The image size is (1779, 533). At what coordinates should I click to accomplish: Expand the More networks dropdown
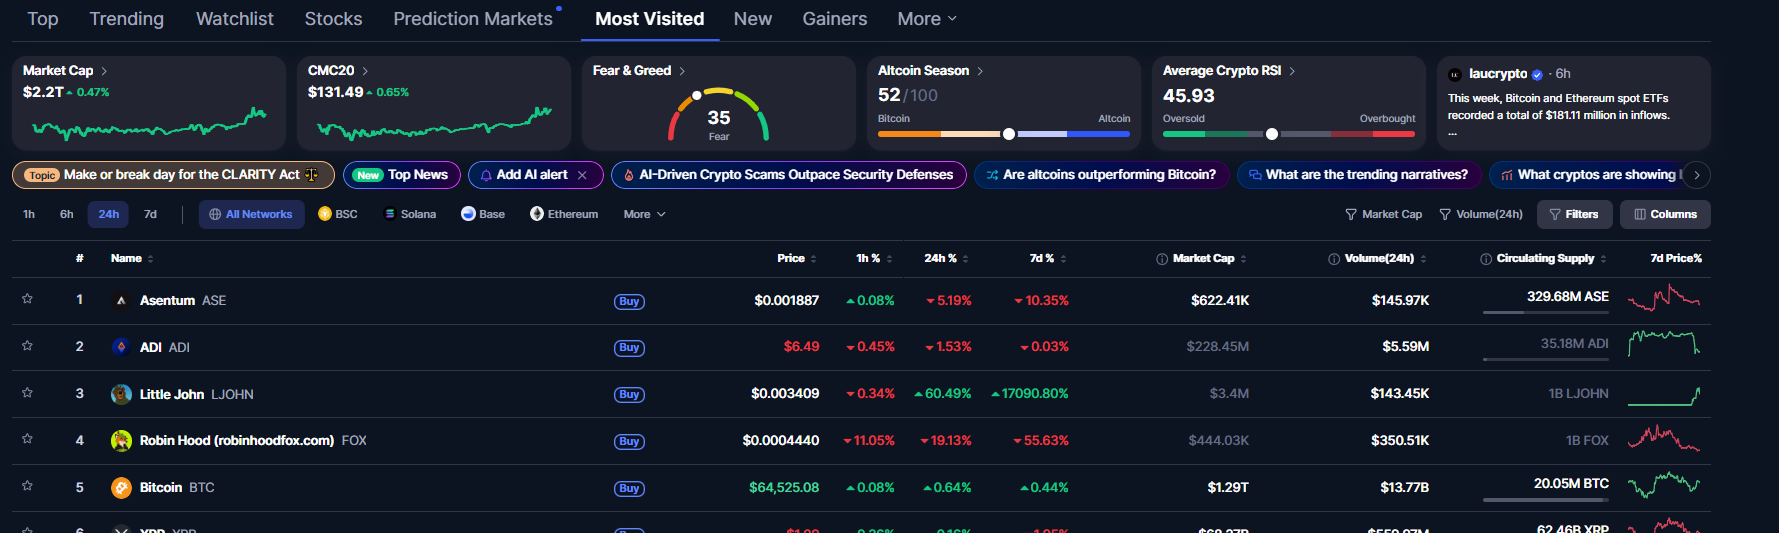(645, 214)
